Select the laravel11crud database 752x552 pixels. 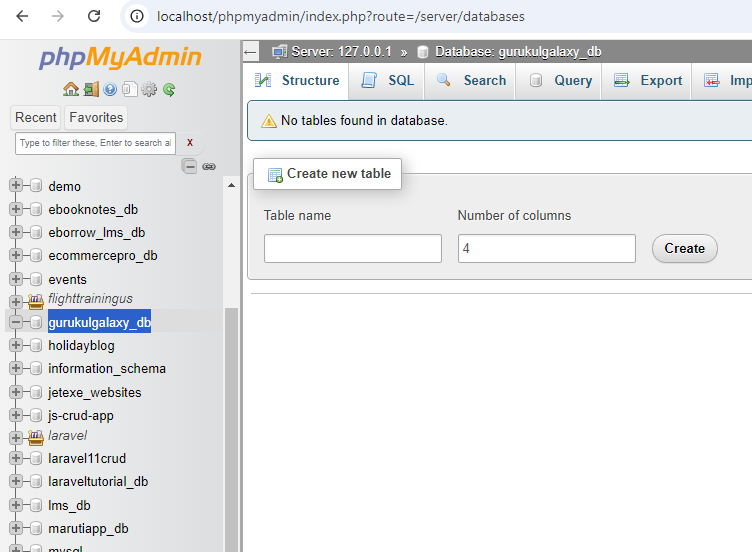(x=87, y=458)
